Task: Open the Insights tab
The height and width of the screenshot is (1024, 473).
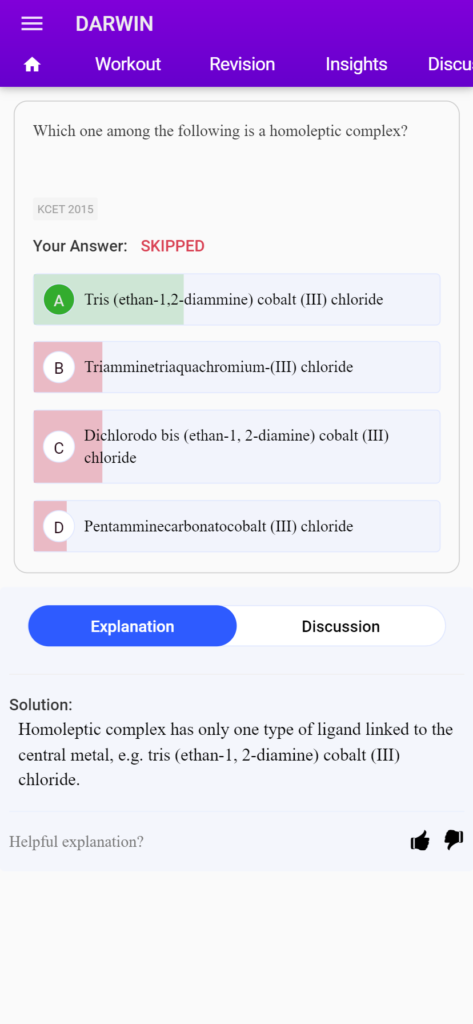Action: [357, 64]
